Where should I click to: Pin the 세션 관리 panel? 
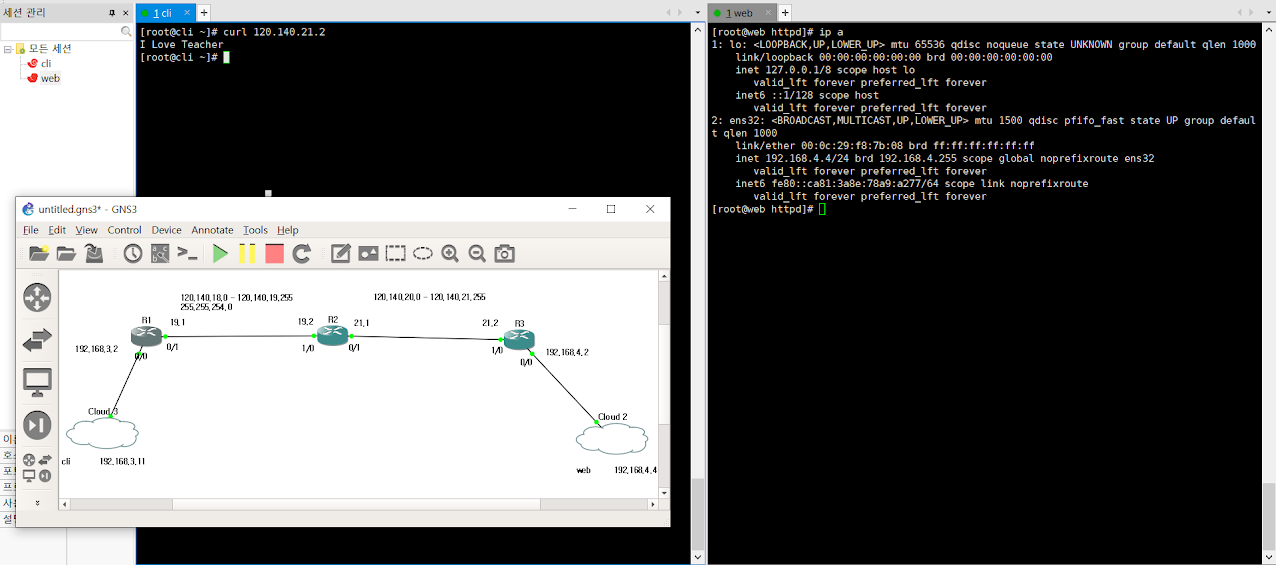(112, 13)
